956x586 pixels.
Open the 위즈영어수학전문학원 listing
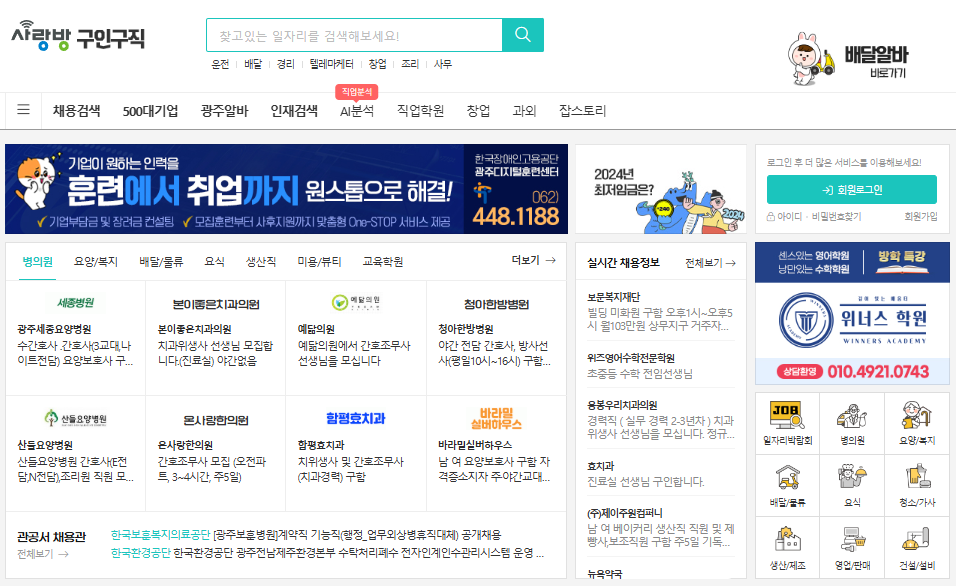(660, 365)
